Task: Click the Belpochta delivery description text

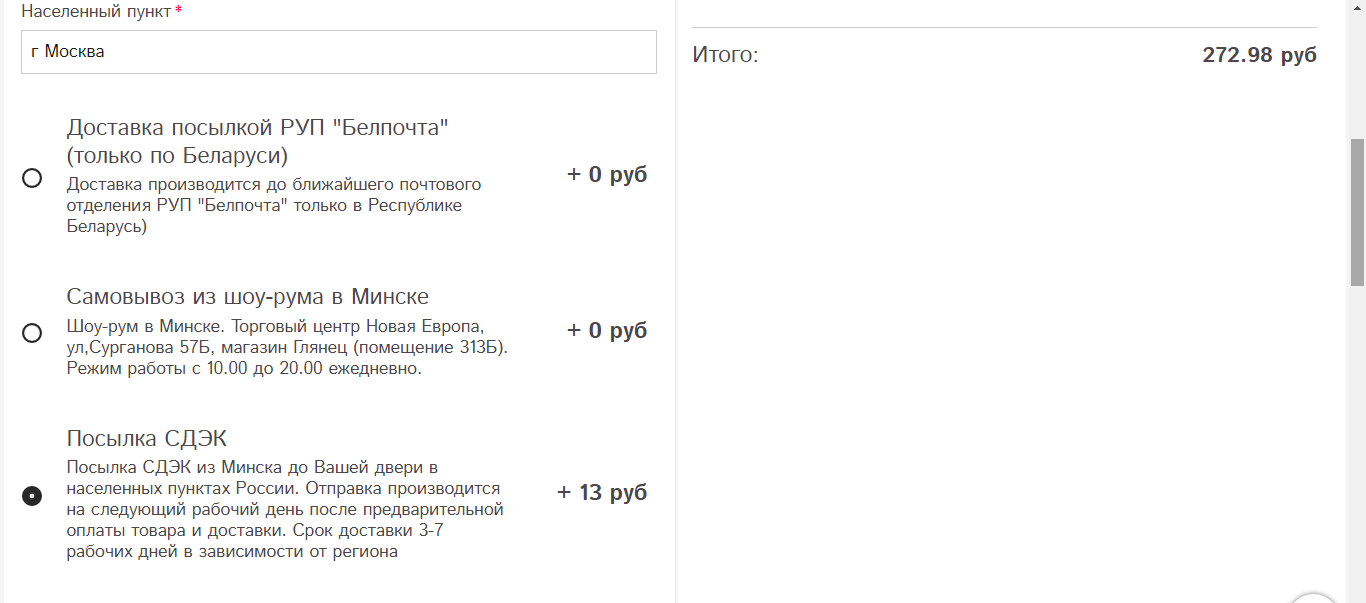Action: coord(273,205)
